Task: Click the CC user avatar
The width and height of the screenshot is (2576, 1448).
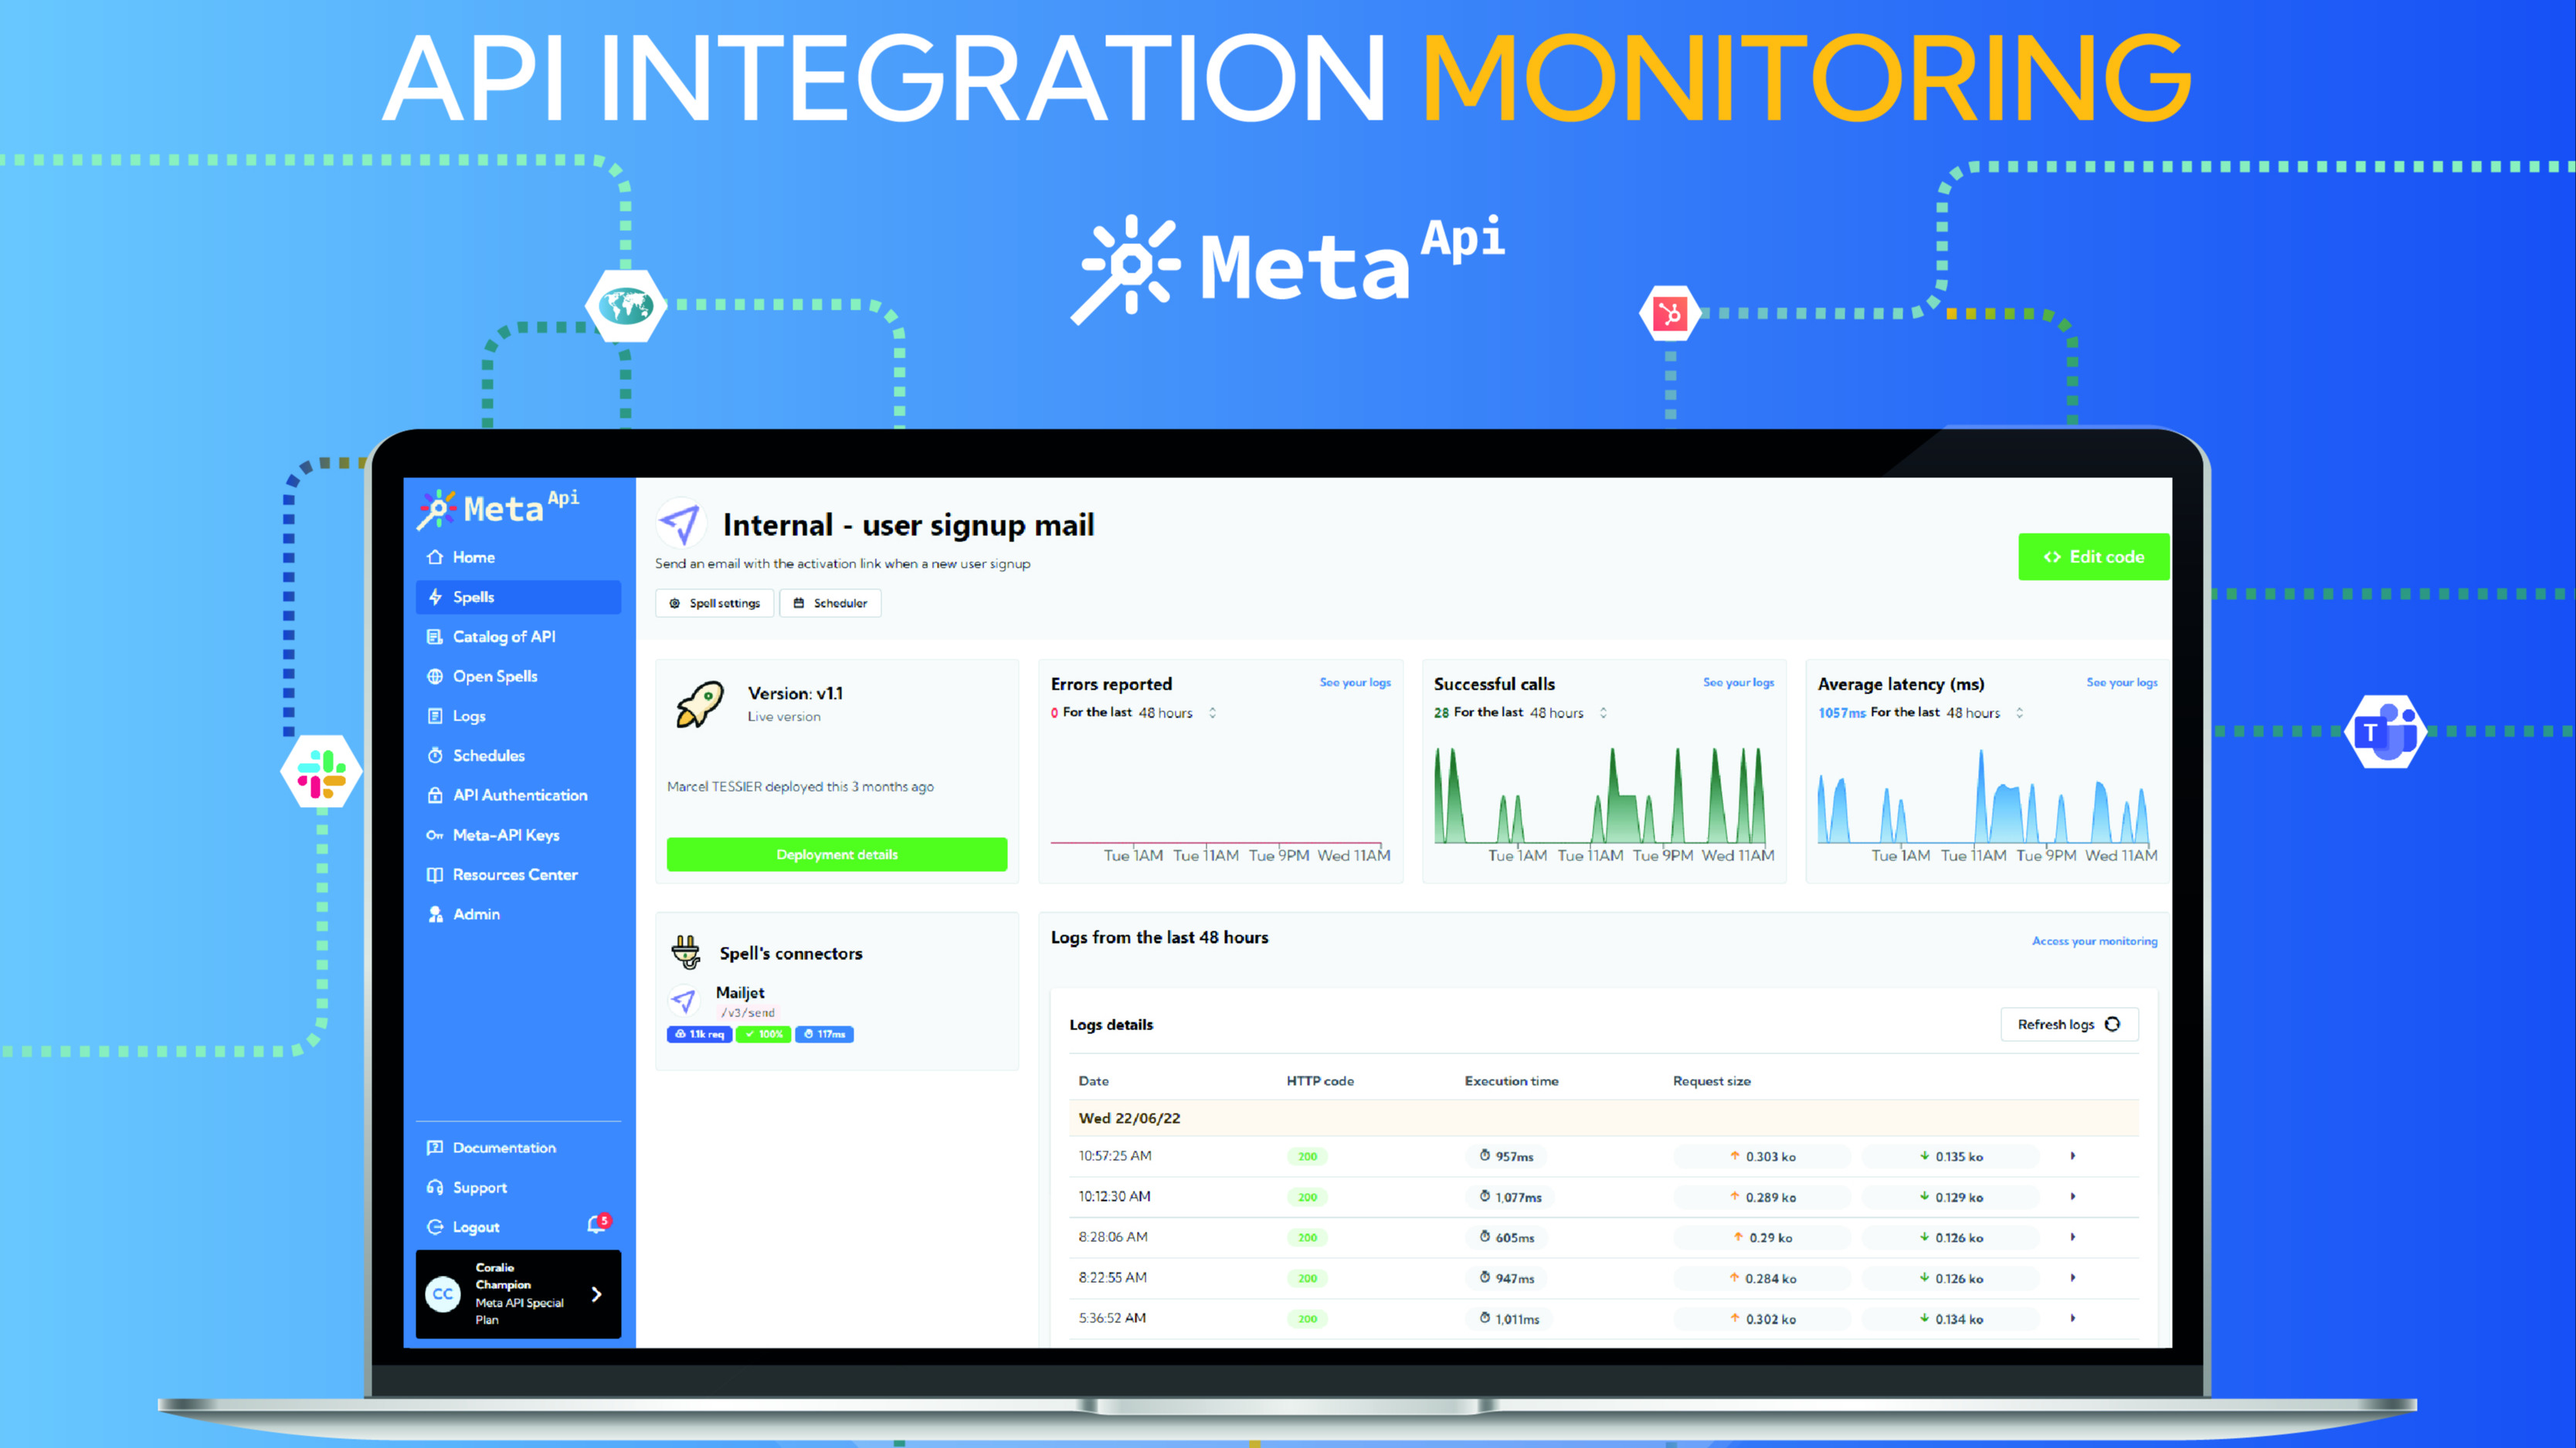Action: (443, 1294)
